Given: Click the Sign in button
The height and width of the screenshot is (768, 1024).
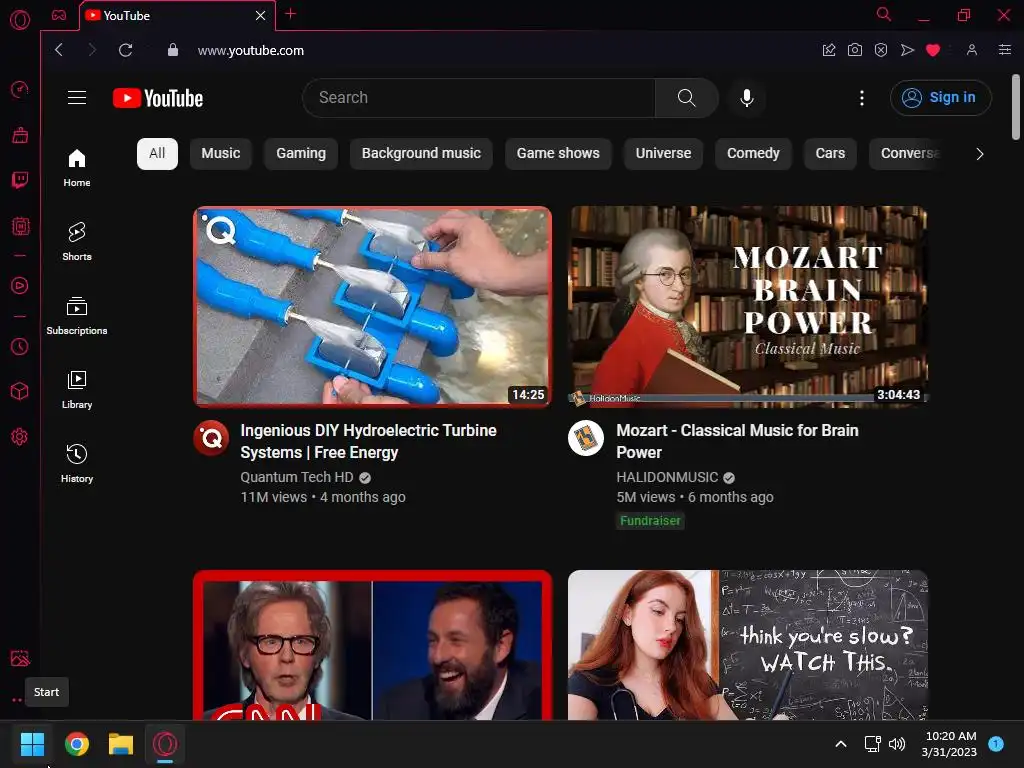Looking at the screenshot, I should point(940,98).
